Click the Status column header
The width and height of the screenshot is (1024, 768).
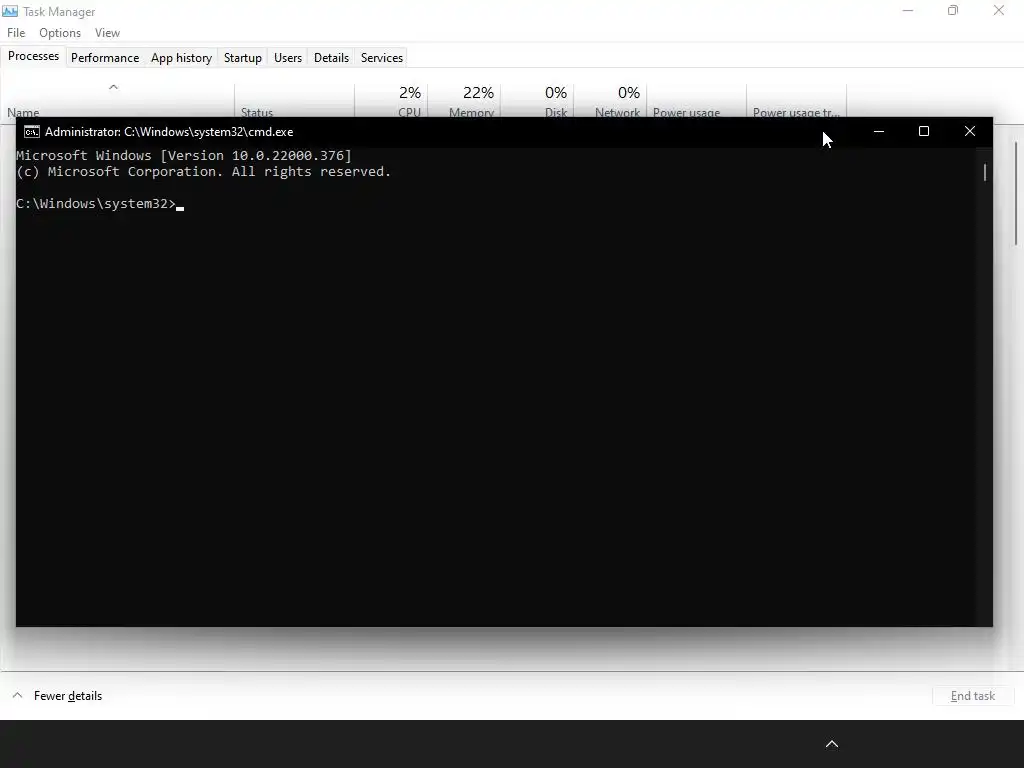coord(295,102)
